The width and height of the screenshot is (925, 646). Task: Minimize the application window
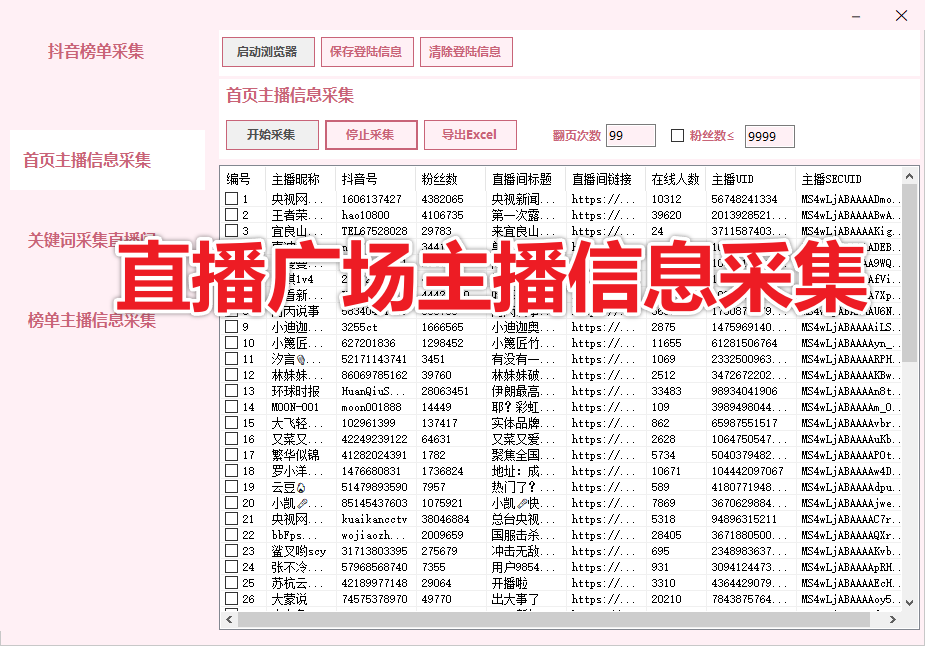855,16
